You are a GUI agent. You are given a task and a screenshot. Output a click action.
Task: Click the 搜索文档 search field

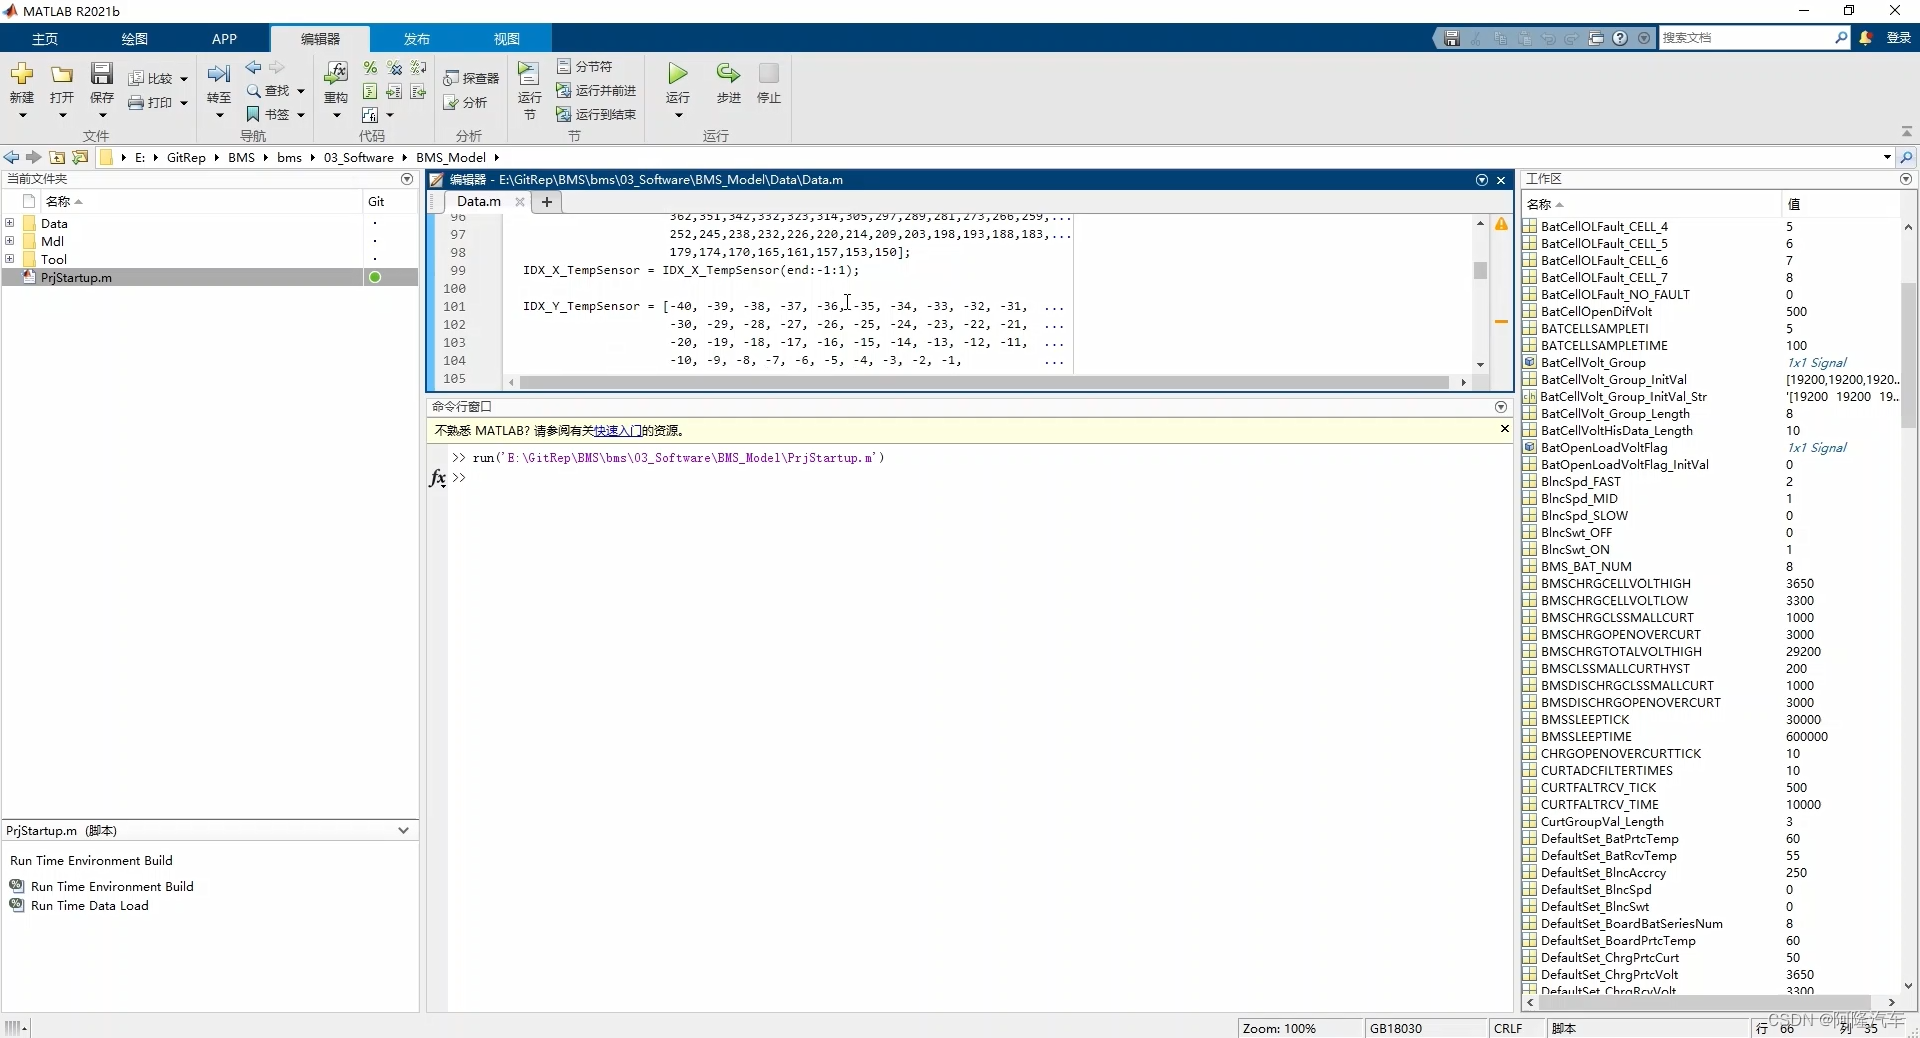(x=1746, y=38)
